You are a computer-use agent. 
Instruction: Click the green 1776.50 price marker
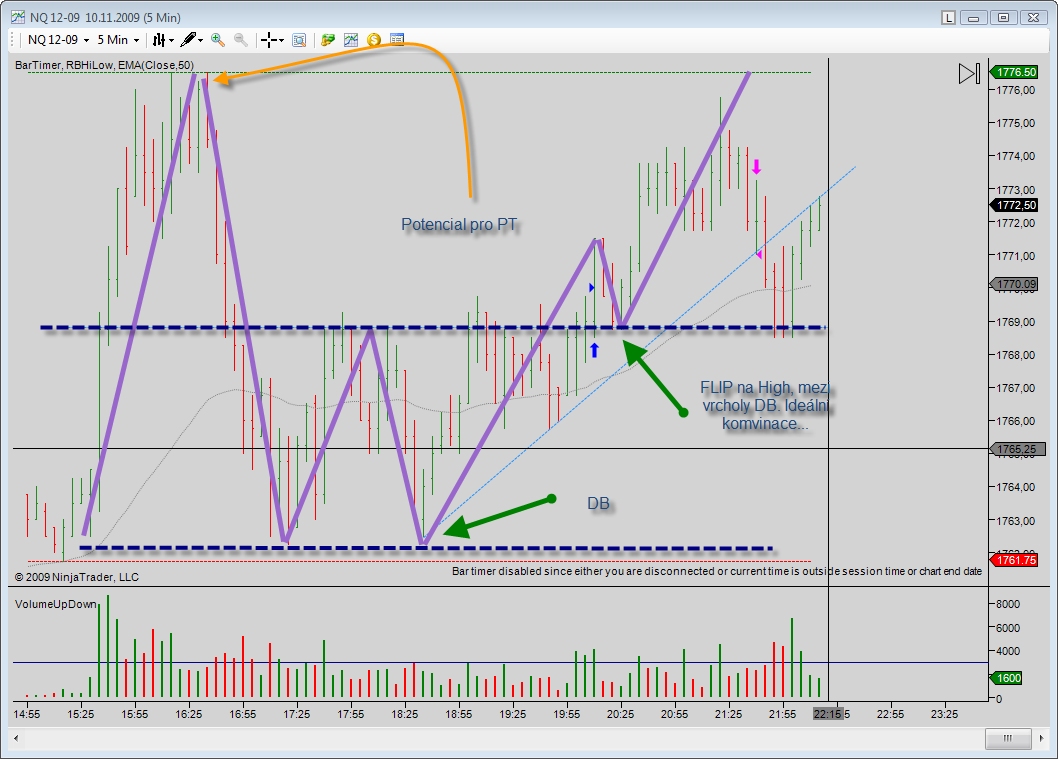(1015, 72)
